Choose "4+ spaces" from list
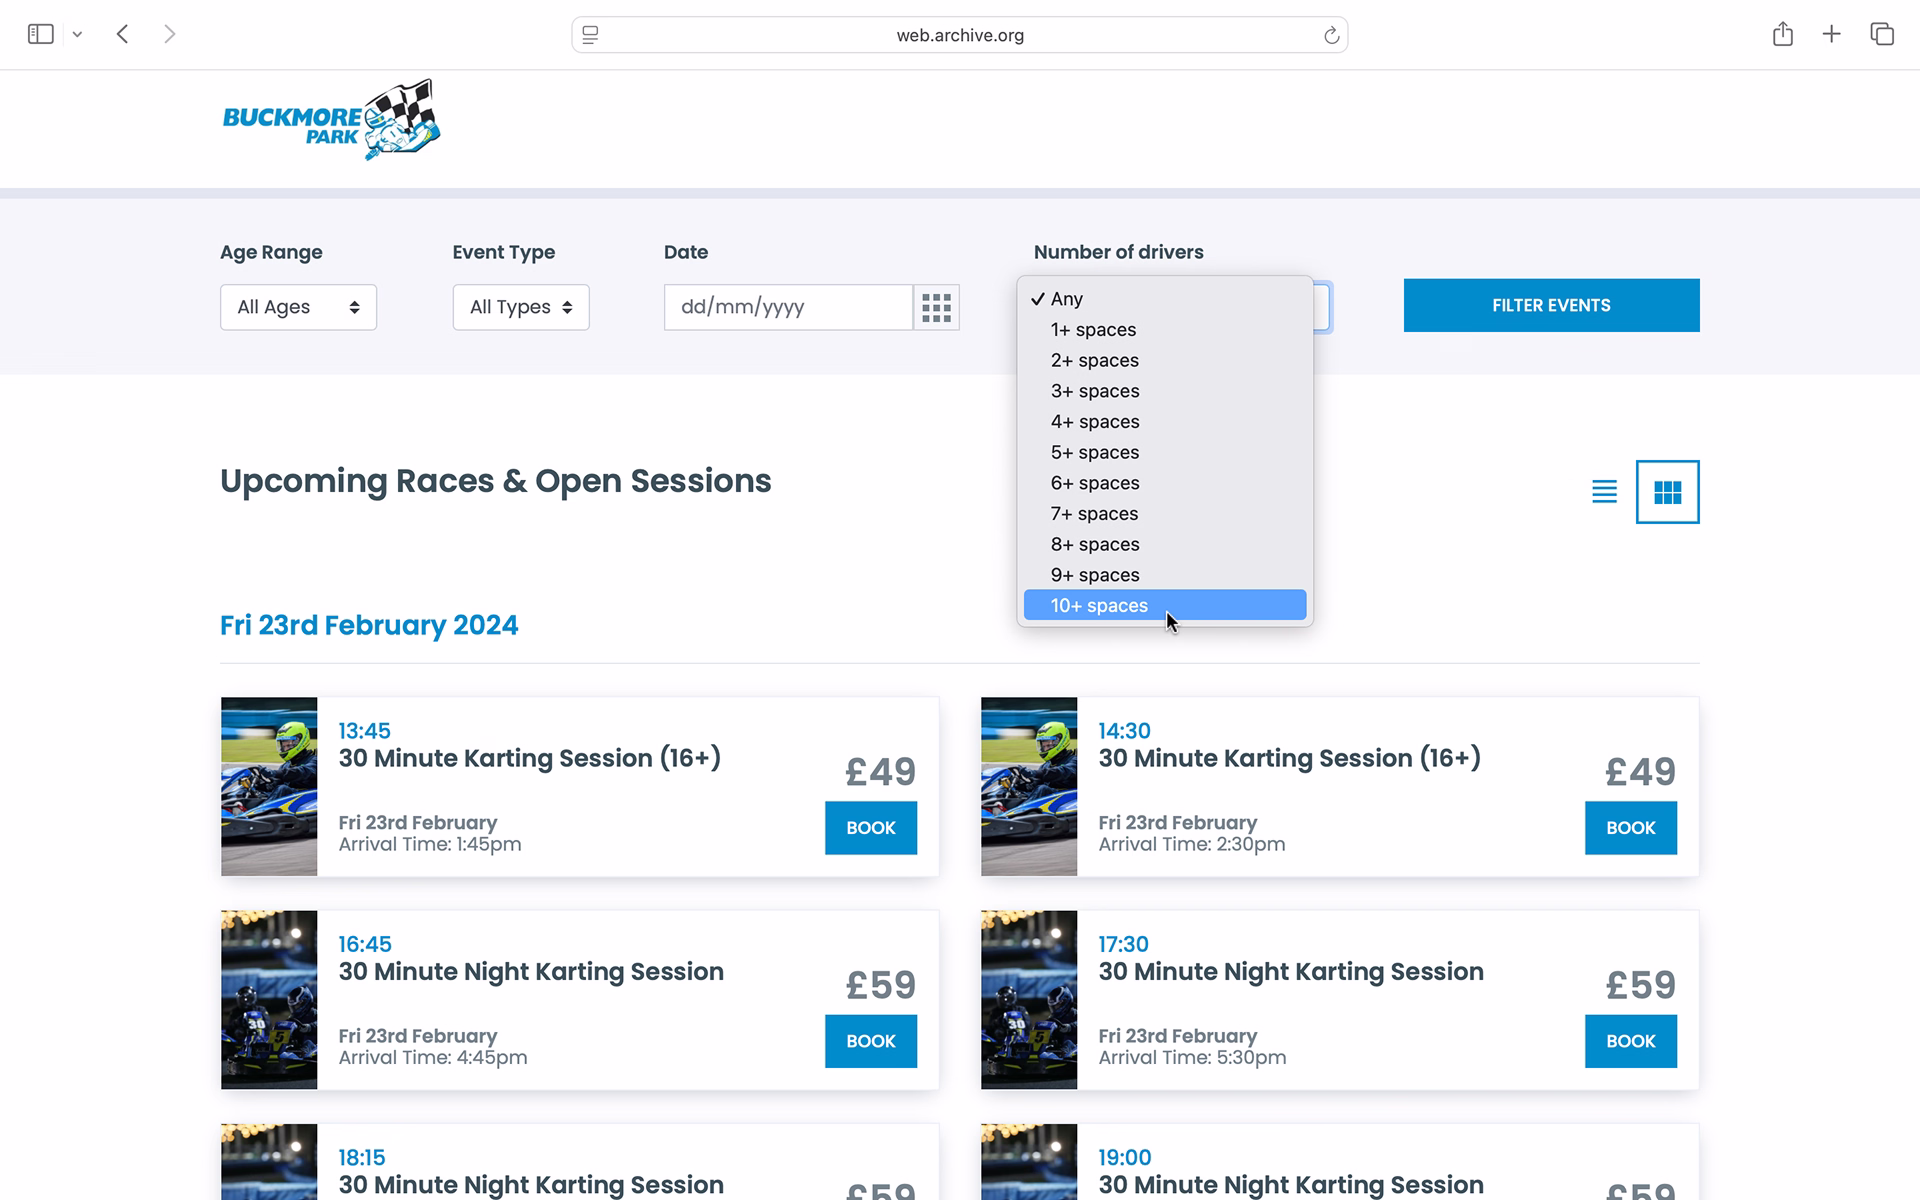Viewport: 1920px width, 1200px height. click(x=1095, y=422)
